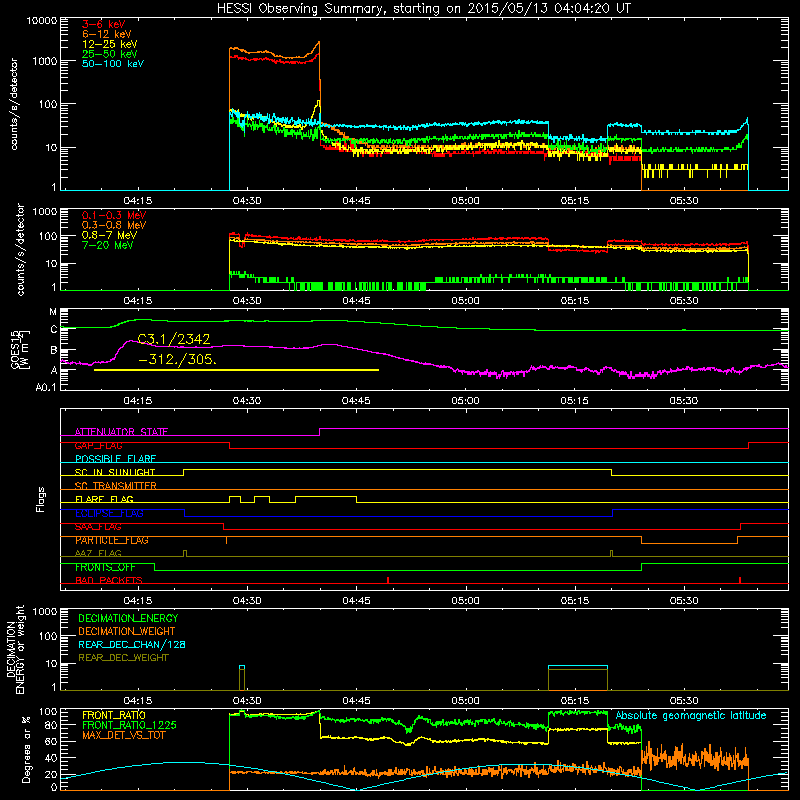
Task: Click the DECIMATION_WEIGHT legend label
Action: (x=127, y=631)
